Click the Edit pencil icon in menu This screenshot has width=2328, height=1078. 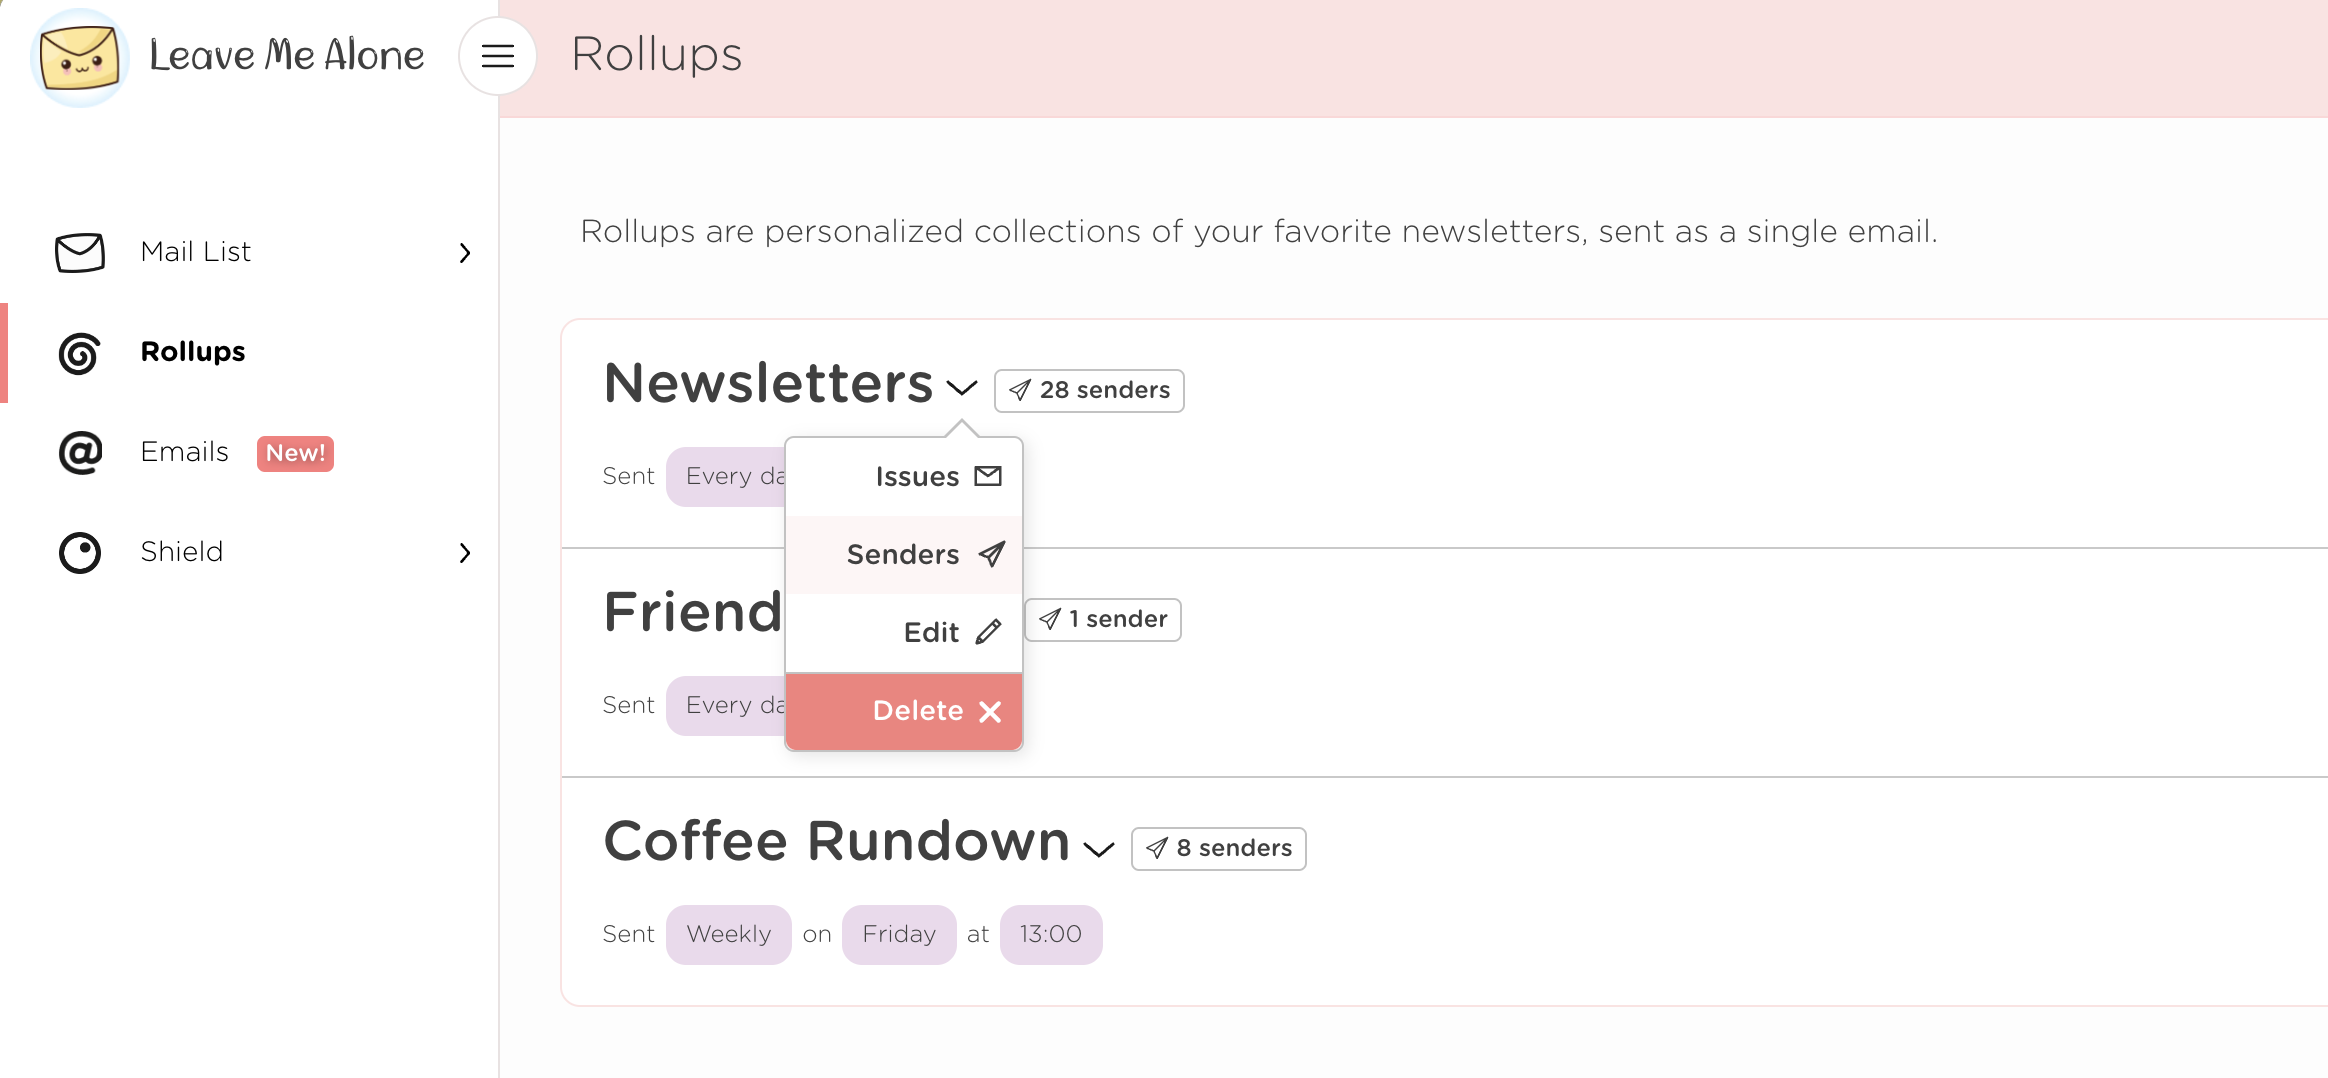(988, 632)
